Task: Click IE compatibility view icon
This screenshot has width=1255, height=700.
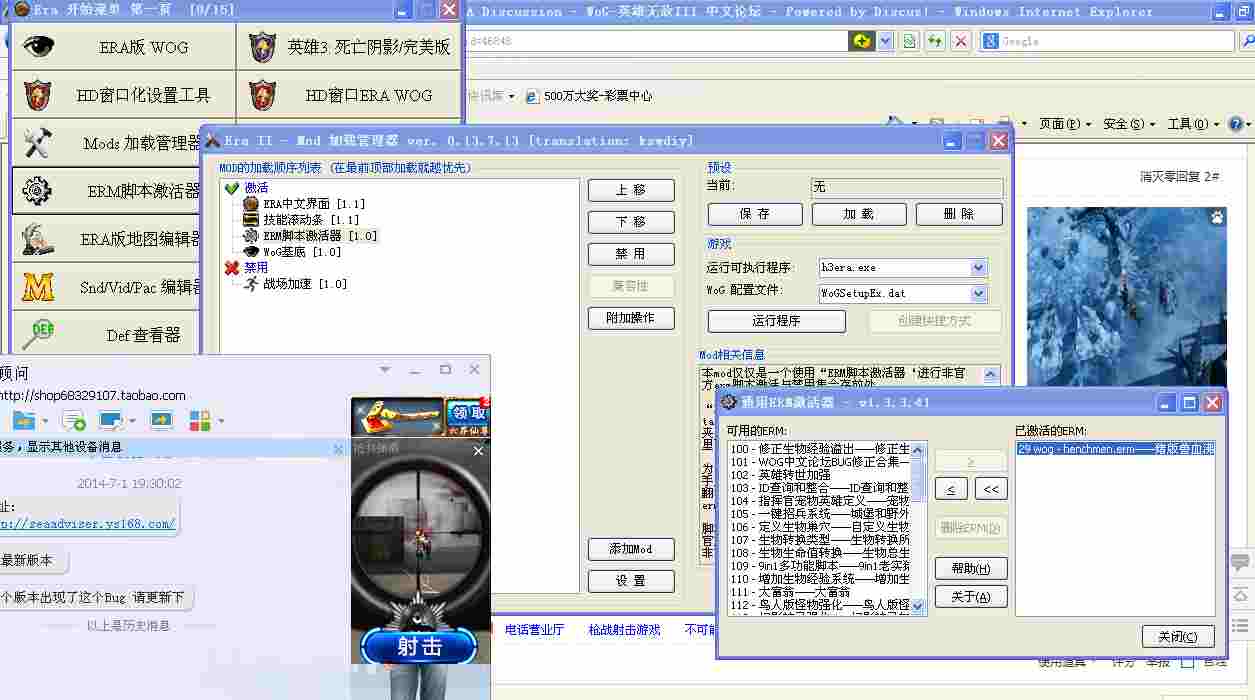Action: [910, 41]
